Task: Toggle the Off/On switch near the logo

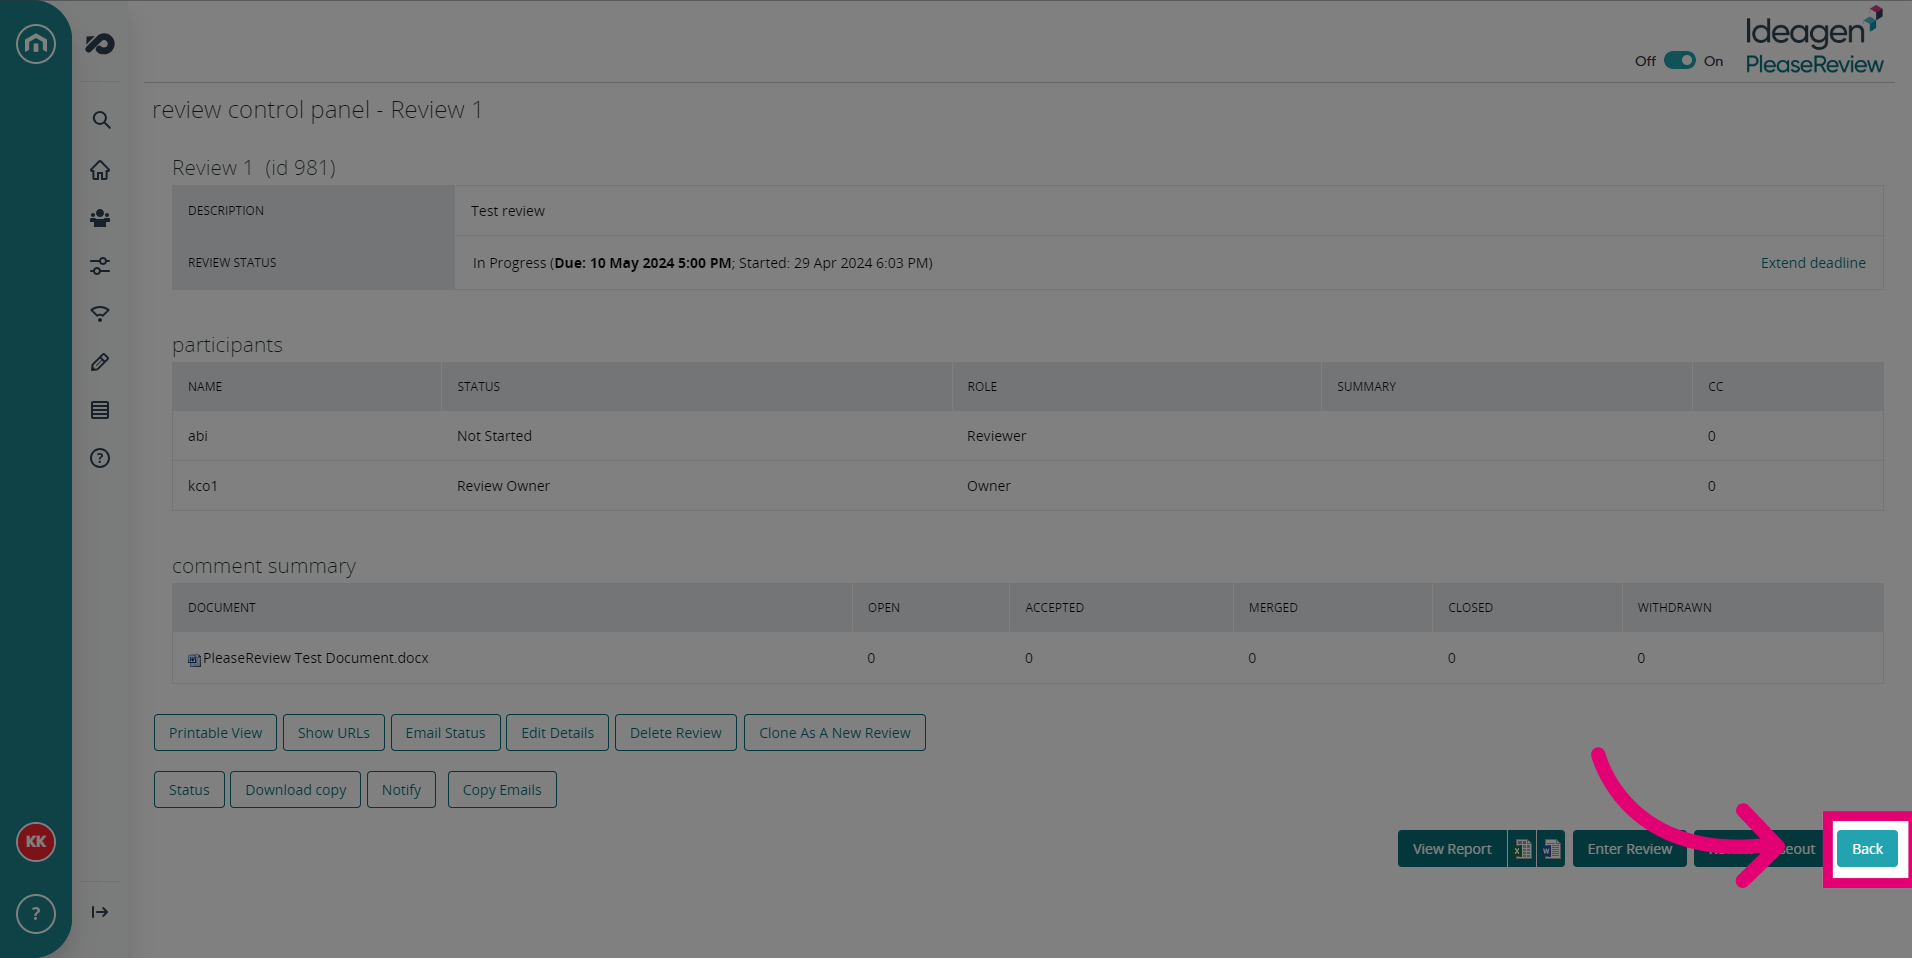Action: point(1680,60)
